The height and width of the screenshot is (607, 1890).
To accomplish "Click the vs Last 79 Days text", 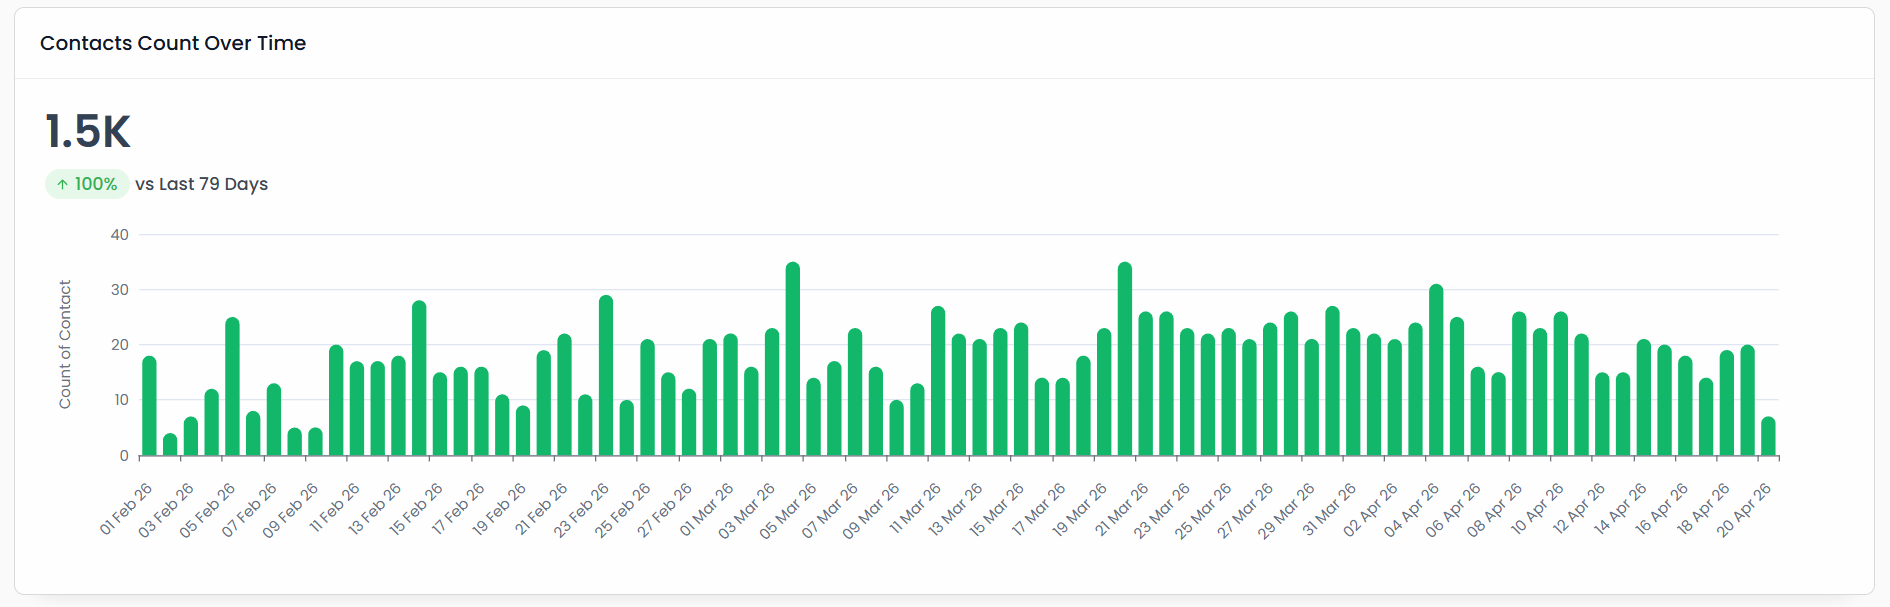I will pyautogui.click(x=201, y=184).
